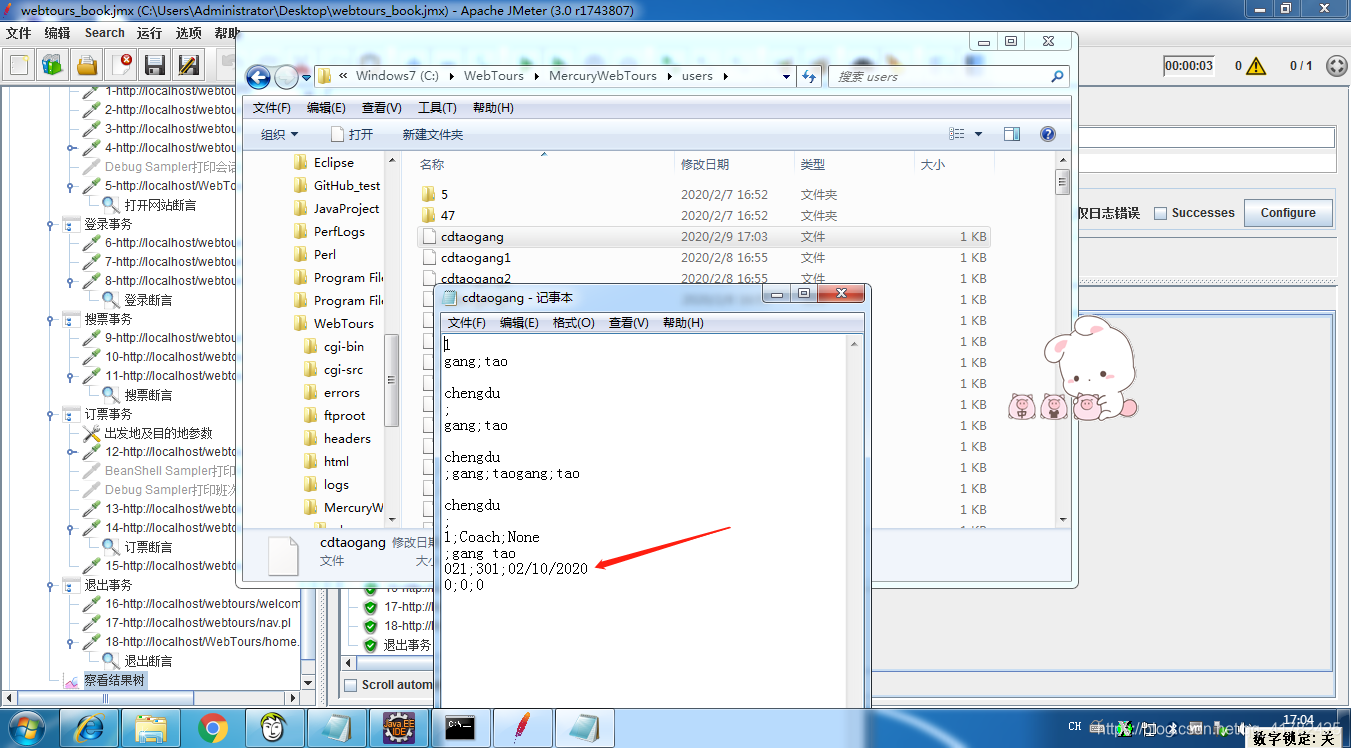This screenshot has height=748, width=1351.
Task: Open Notepad 文件(F) menu
Action: pyautogui.click(x=467, y=323)
